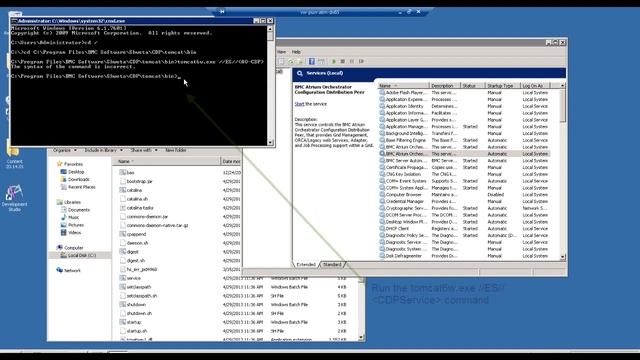Image resolution: width=640 pixels, height=360 pixels.
Task: Click inside the command prompt console area
Action: (139, 86)
